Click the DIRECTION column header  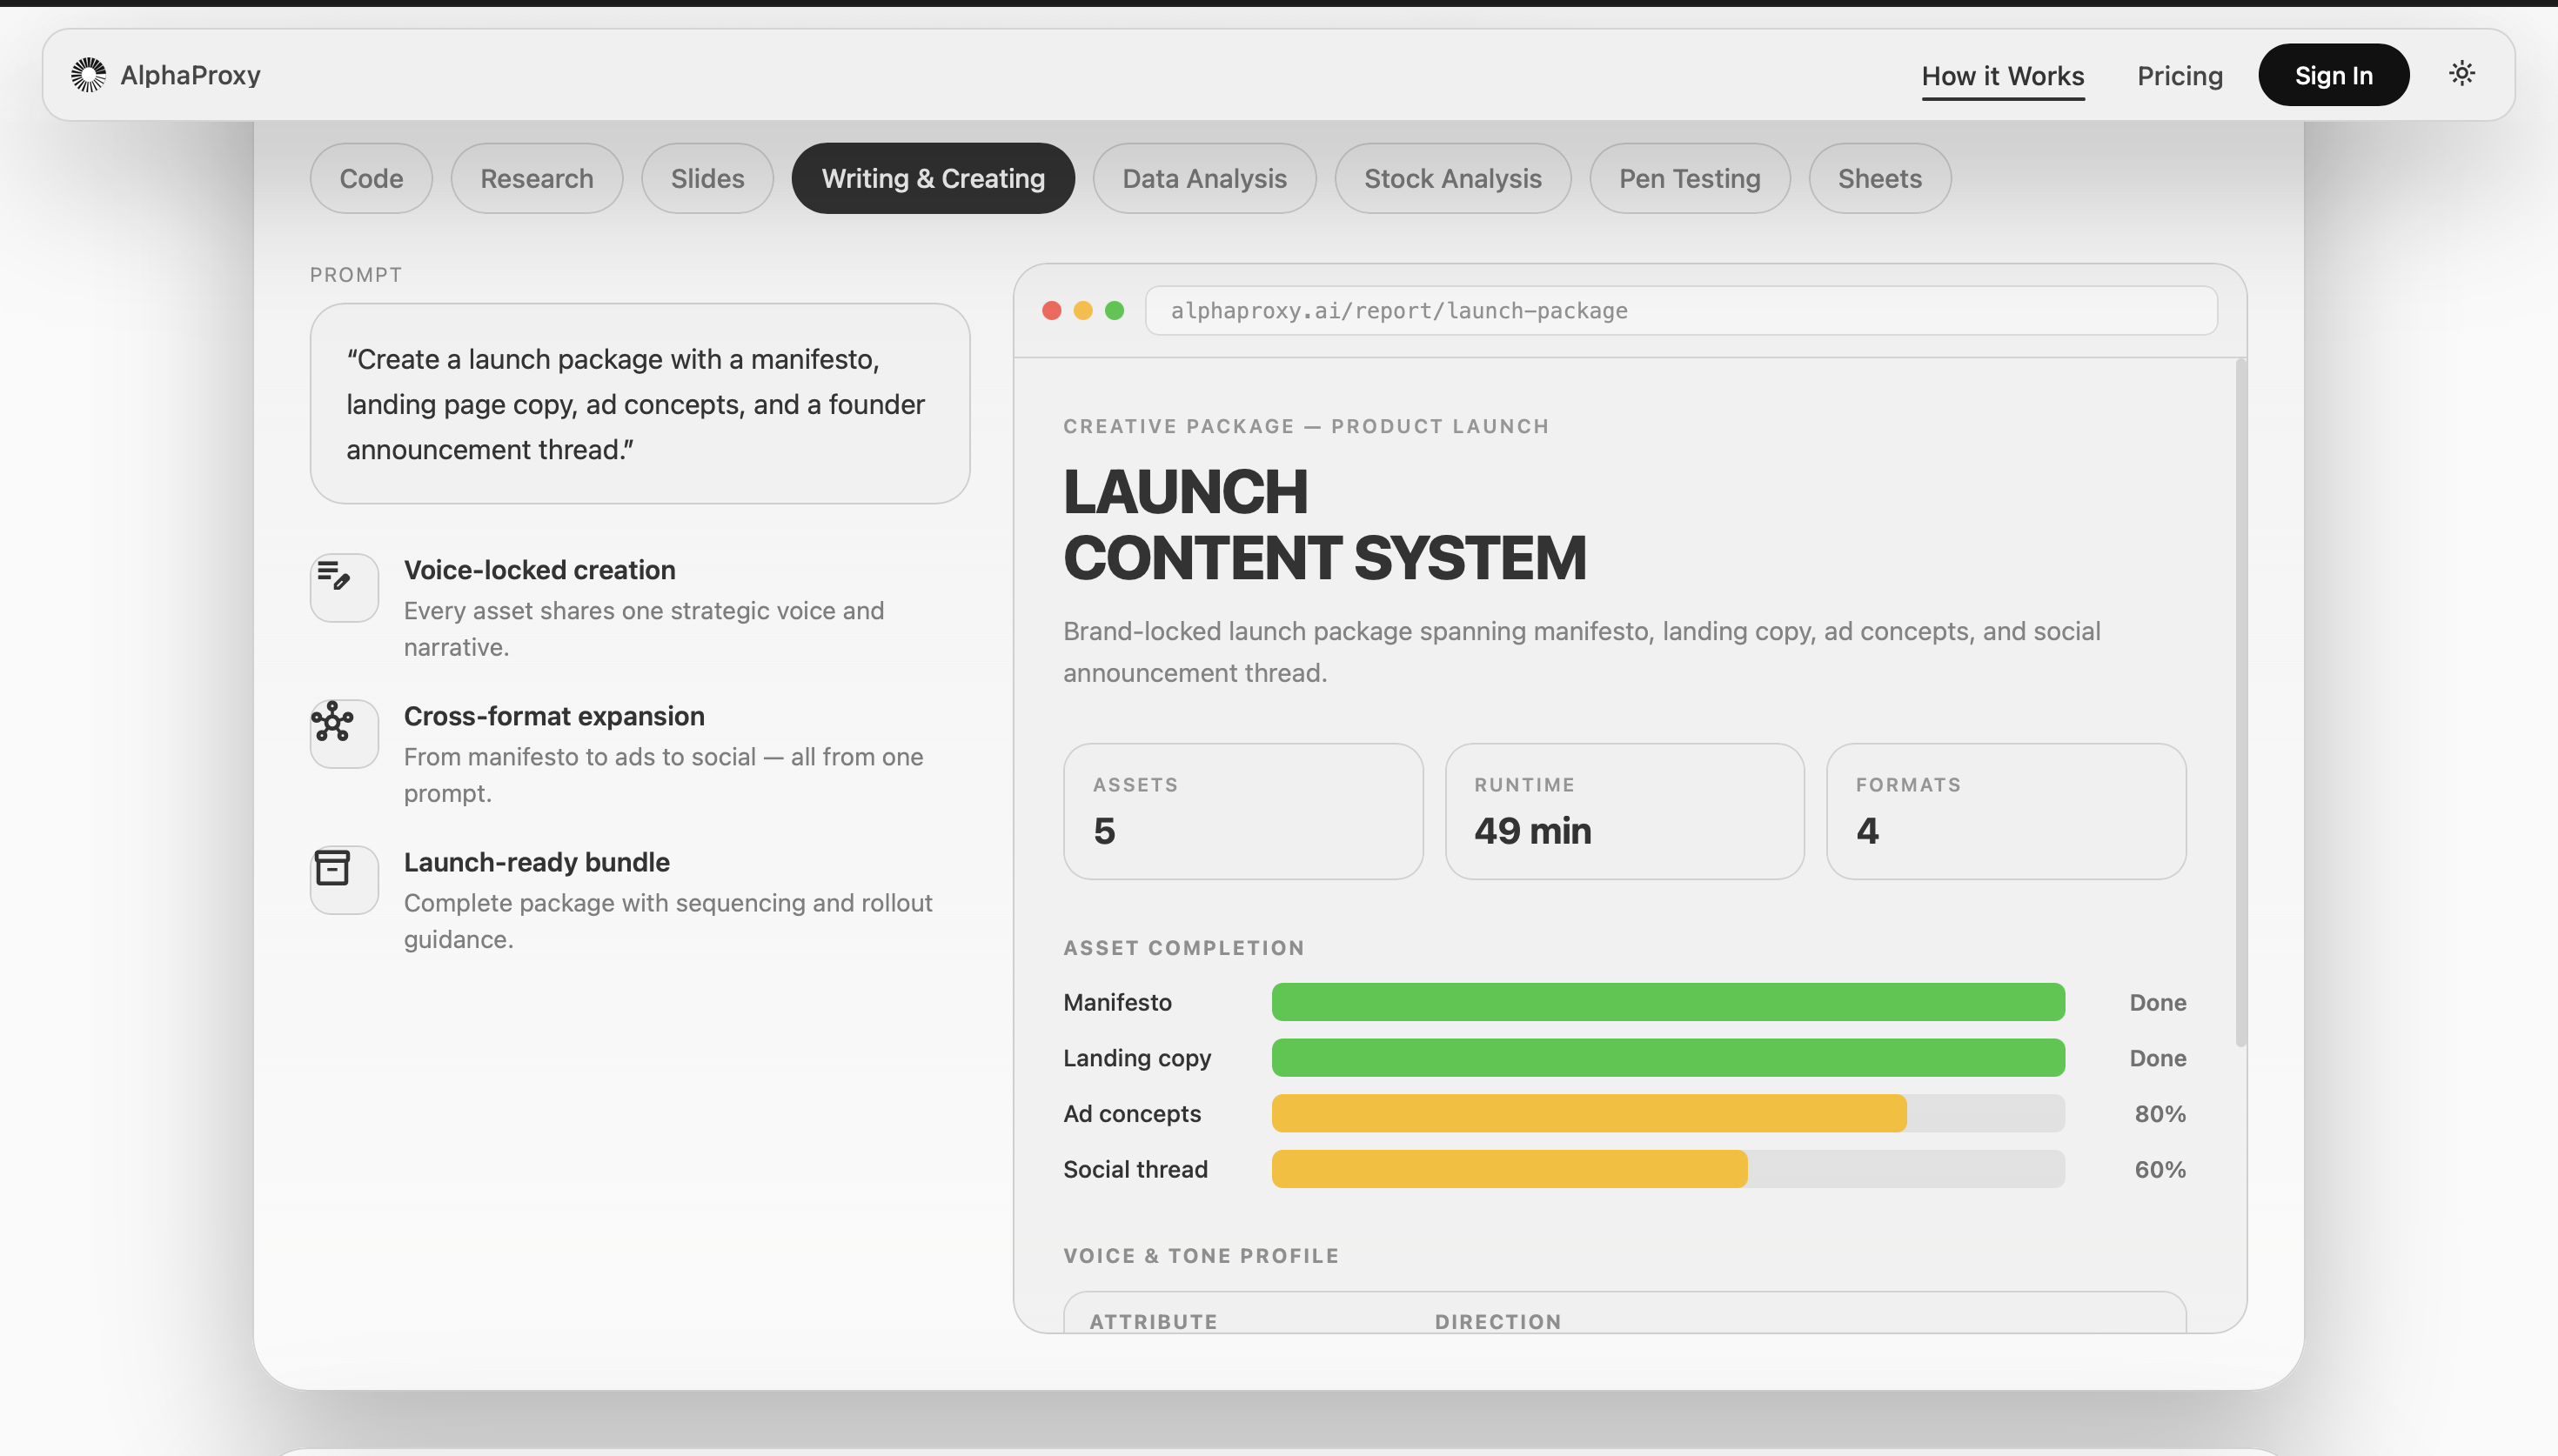(1498, 1322)
